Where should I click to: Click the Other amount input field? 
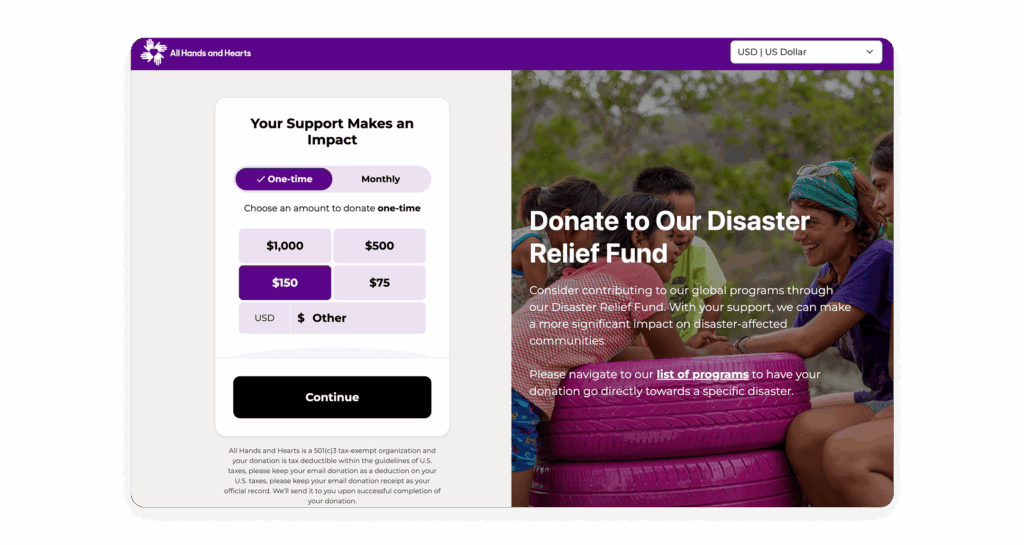(x=358, y=318)
